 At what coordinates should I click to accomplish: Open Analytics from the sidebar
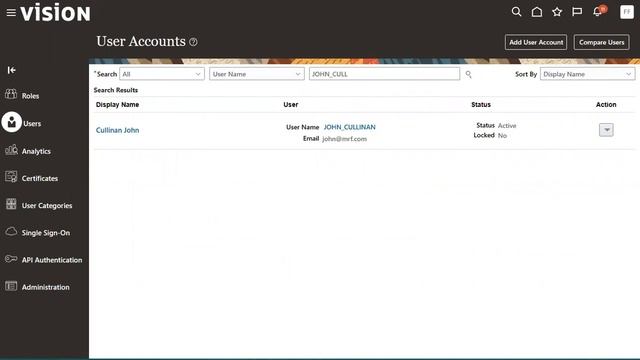pyautogui.click(x=36, y=151)
